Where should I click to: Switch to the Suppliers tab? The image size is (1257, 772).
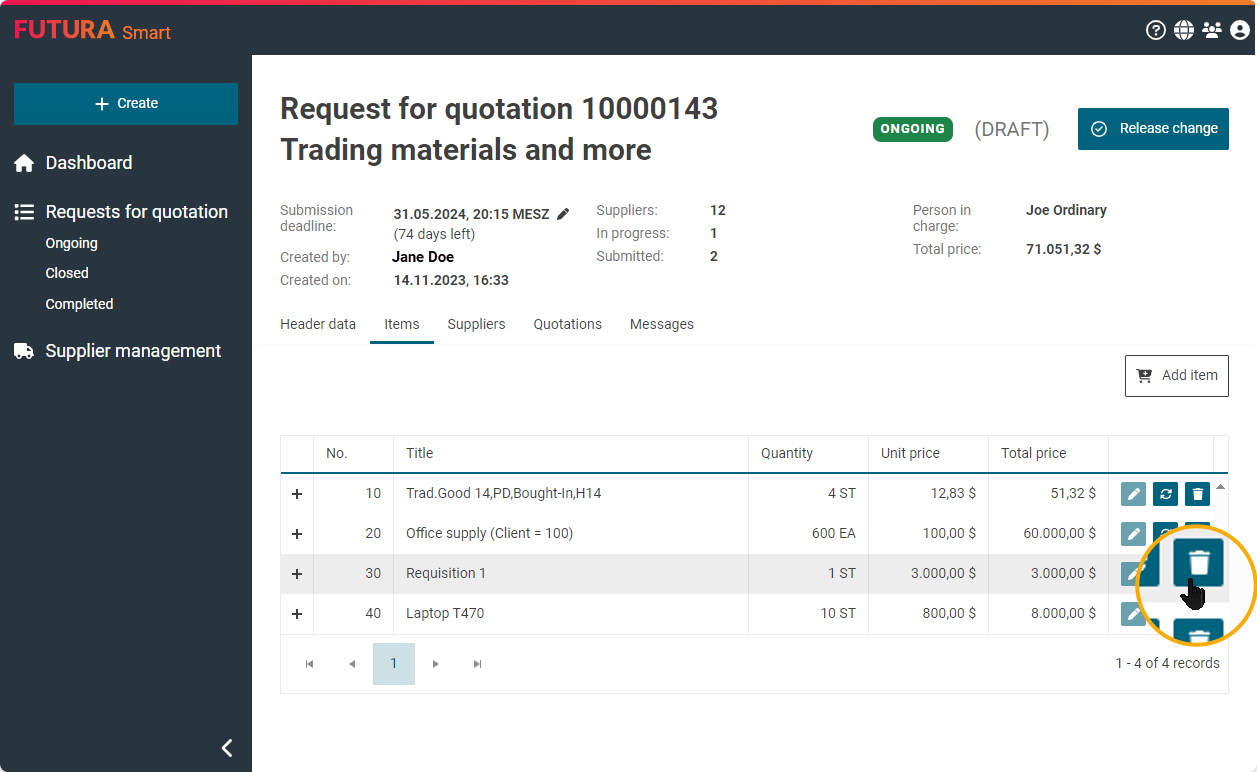476,324
